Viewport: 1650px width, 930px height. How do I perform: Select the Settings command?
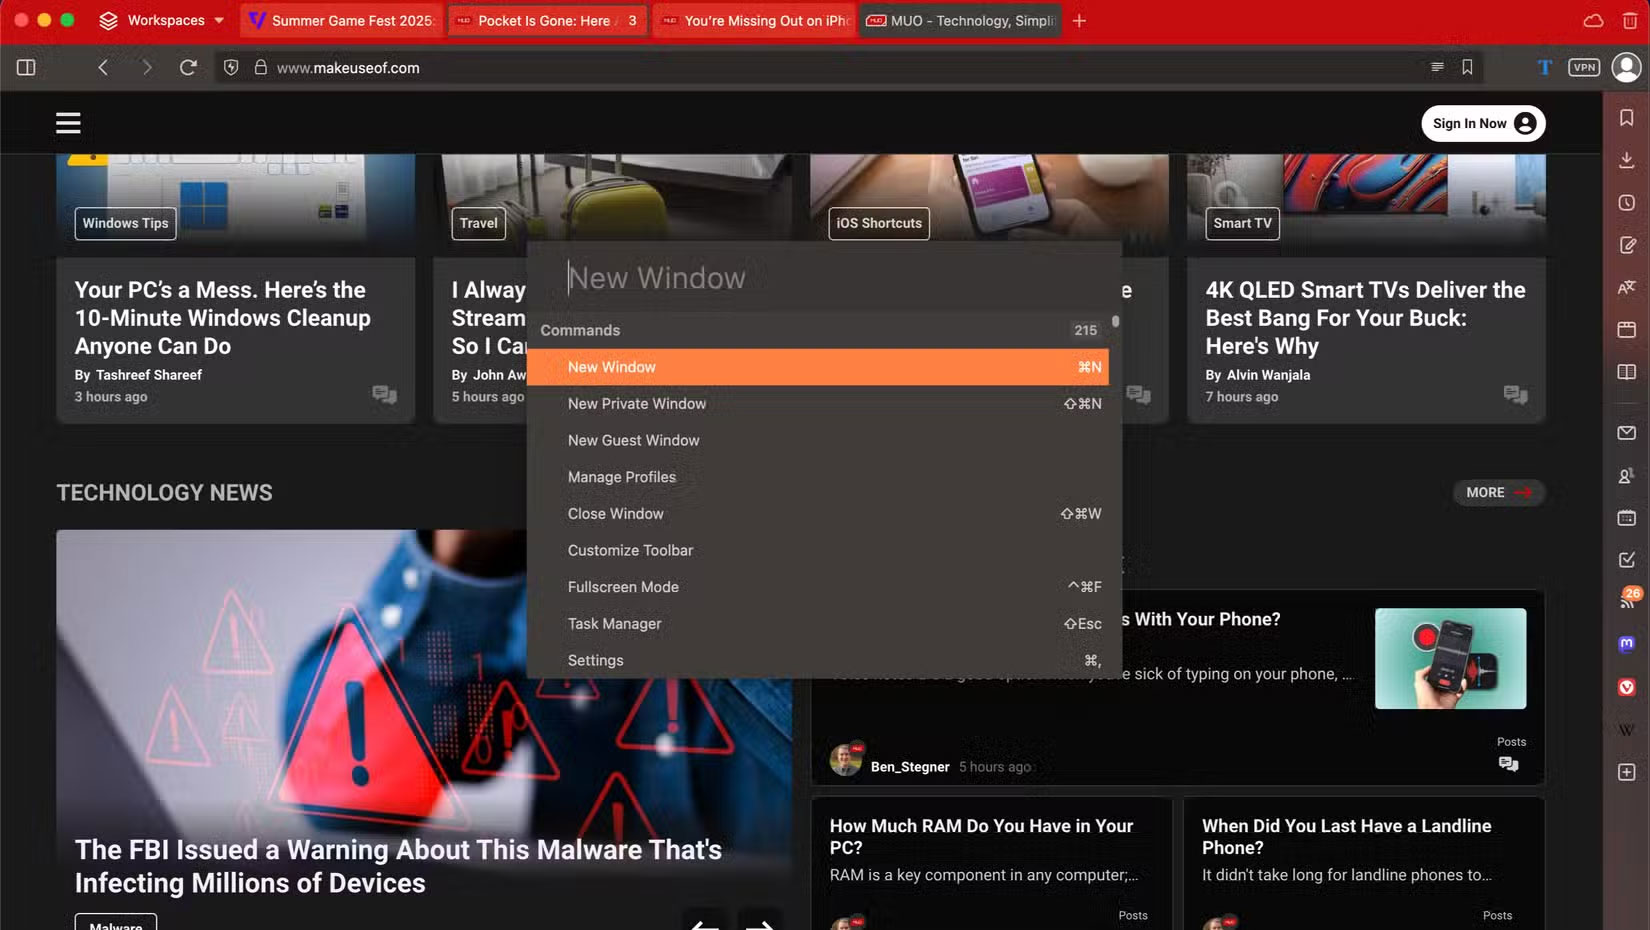pos(817,660)
